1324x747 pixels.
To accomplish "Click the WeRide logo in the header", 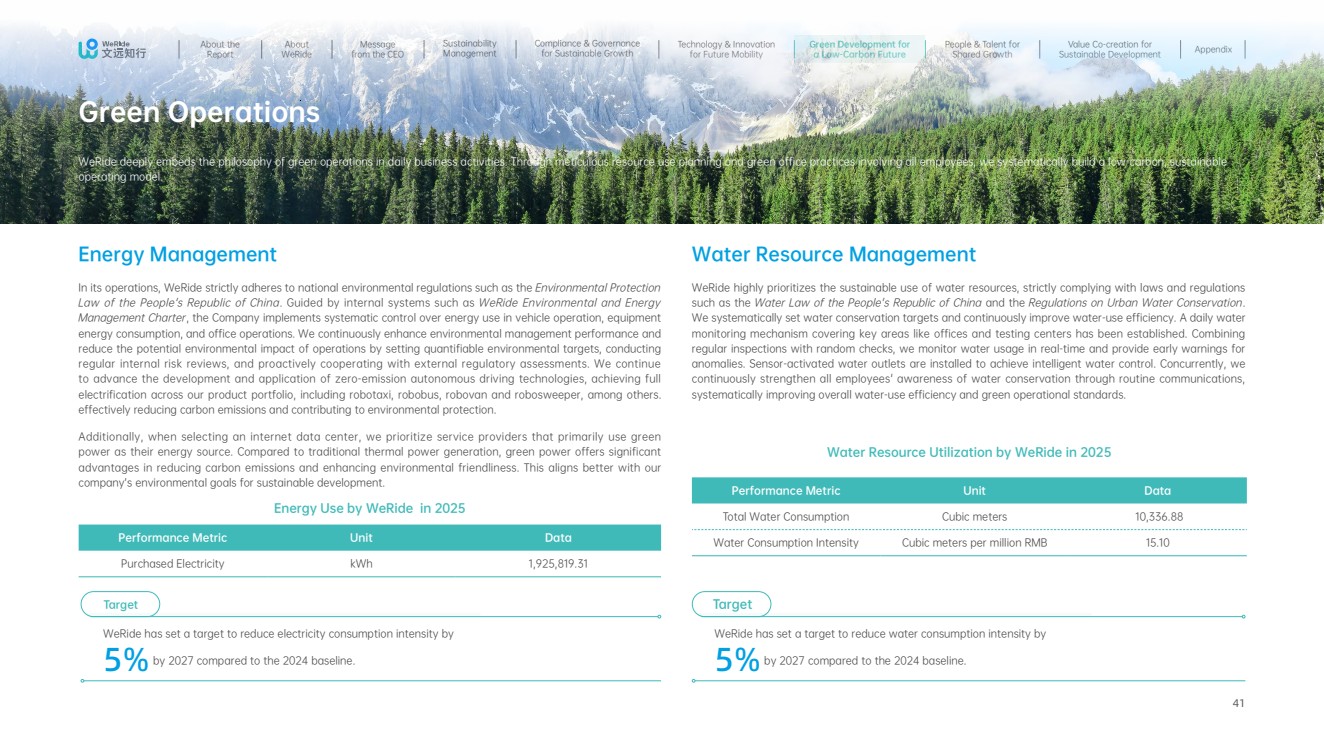I will (112, 49).
